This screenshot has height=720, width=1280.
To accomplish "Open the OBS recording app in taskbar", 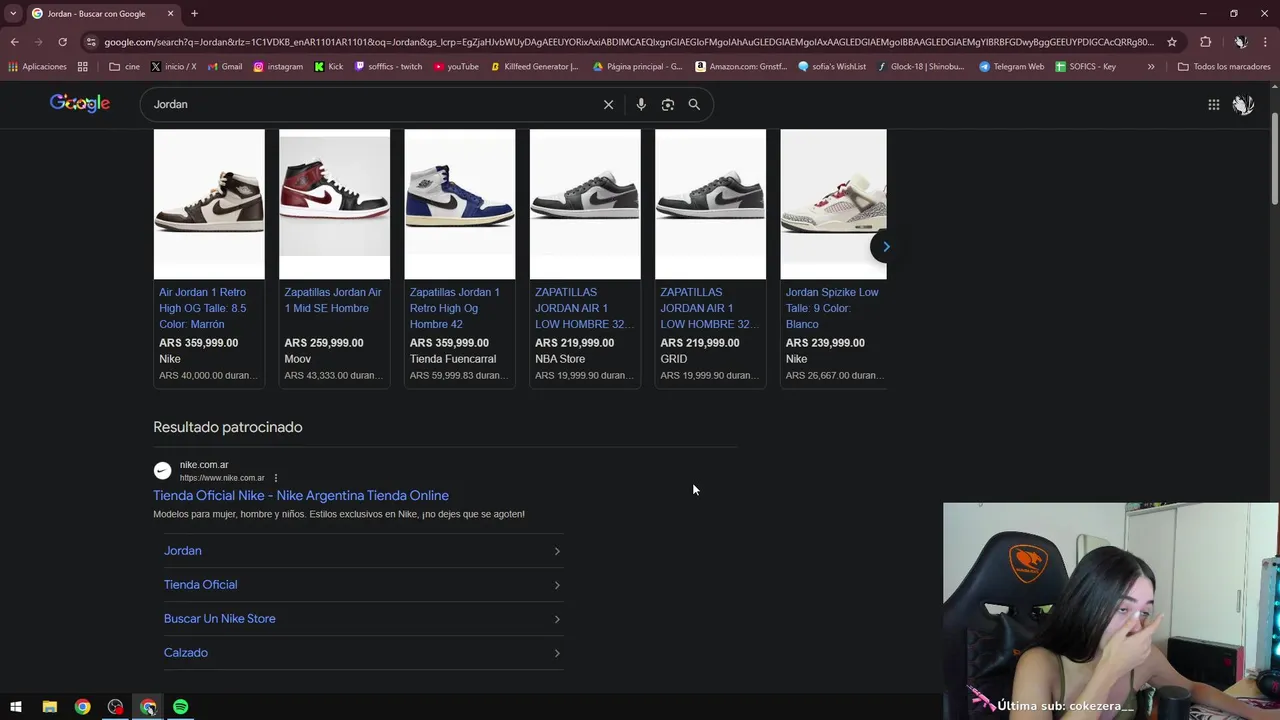I will pyautogui.click(x=115, y=707).
